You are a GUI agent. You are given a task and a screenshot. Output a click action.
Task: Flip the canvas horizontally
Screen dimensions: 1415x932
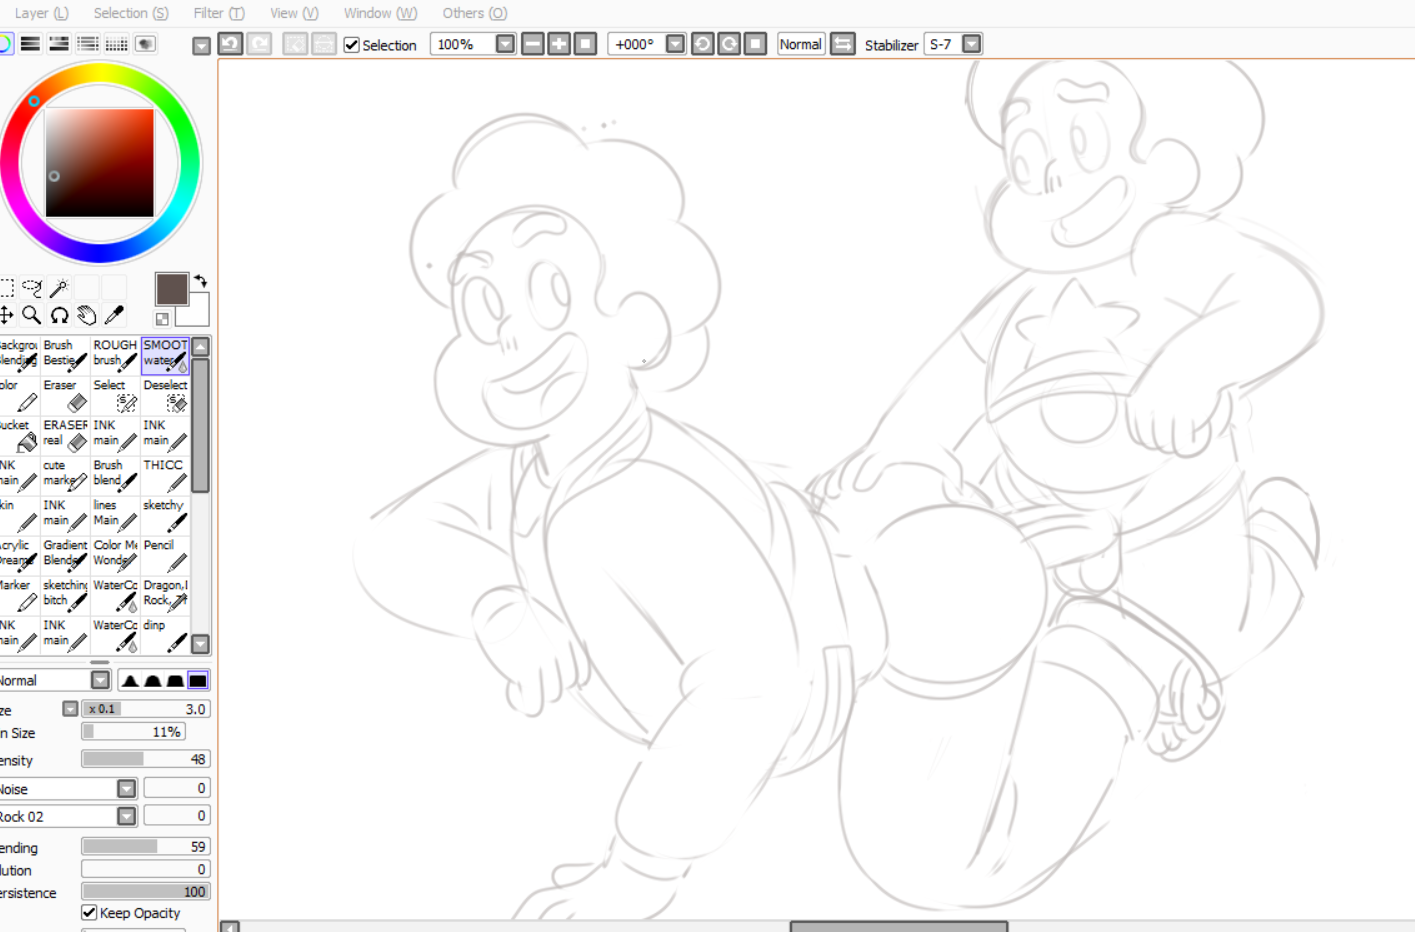click(843, 44)
